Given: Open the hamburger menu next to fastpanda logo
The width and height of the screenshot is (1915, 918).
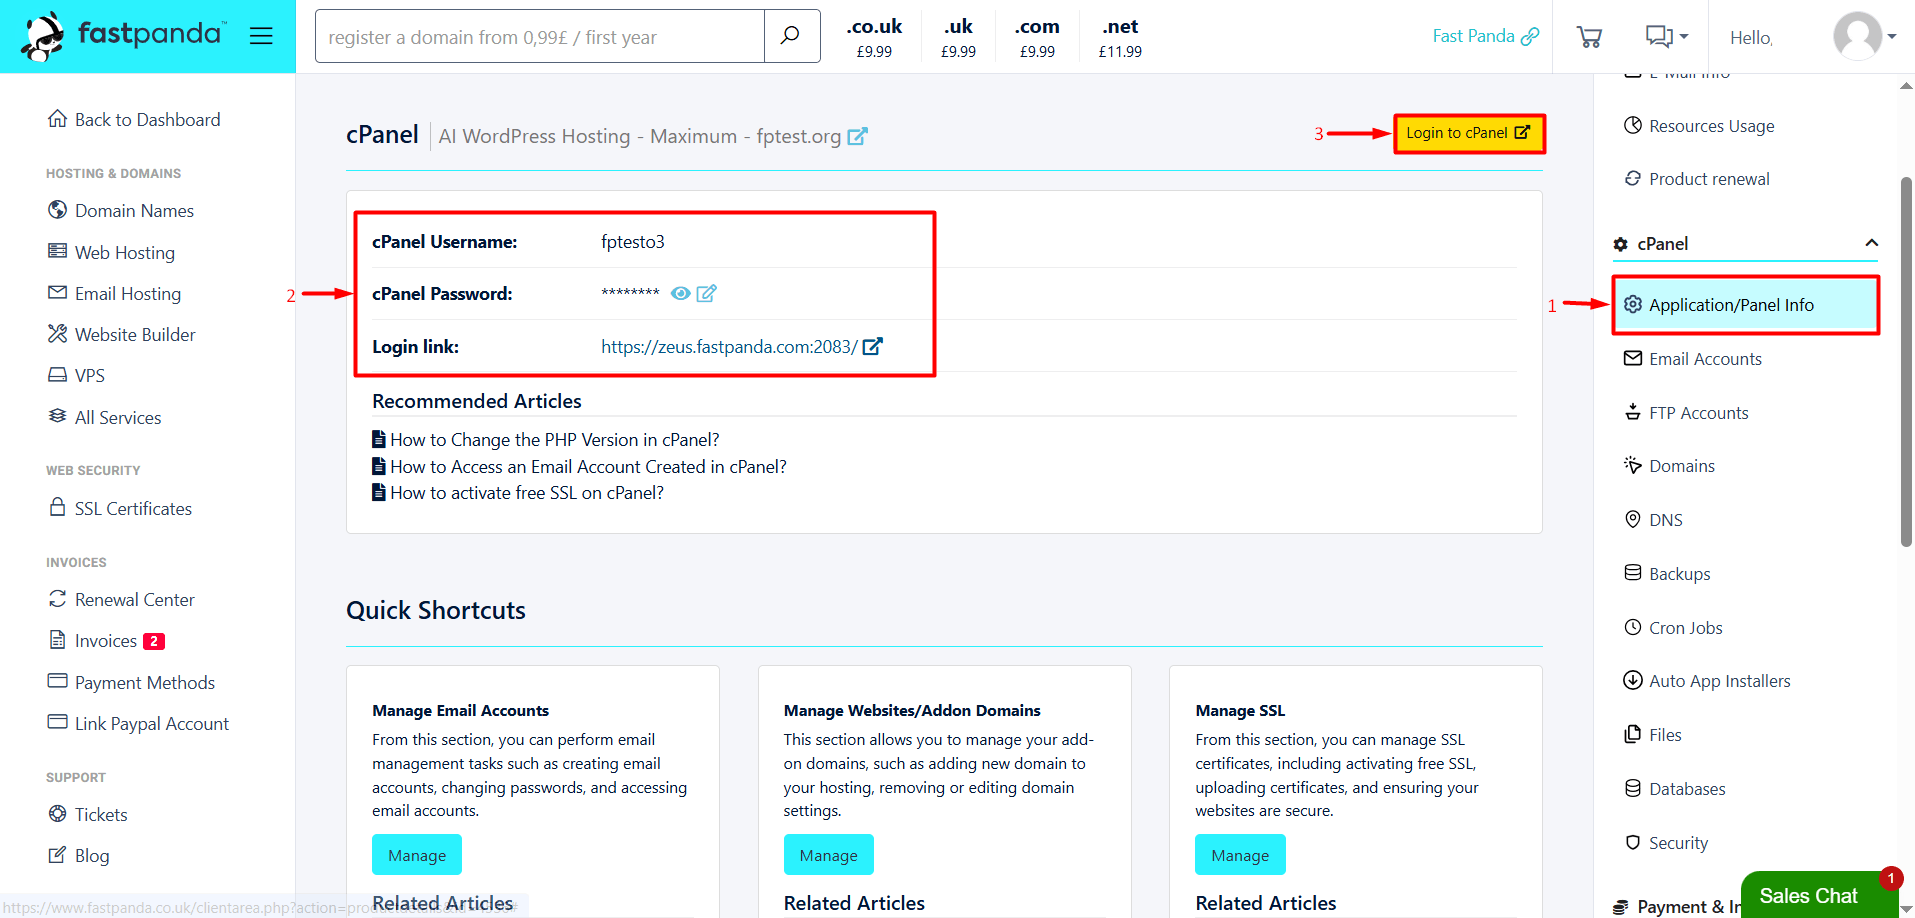Looking at the screenshot, I should 261,36.
